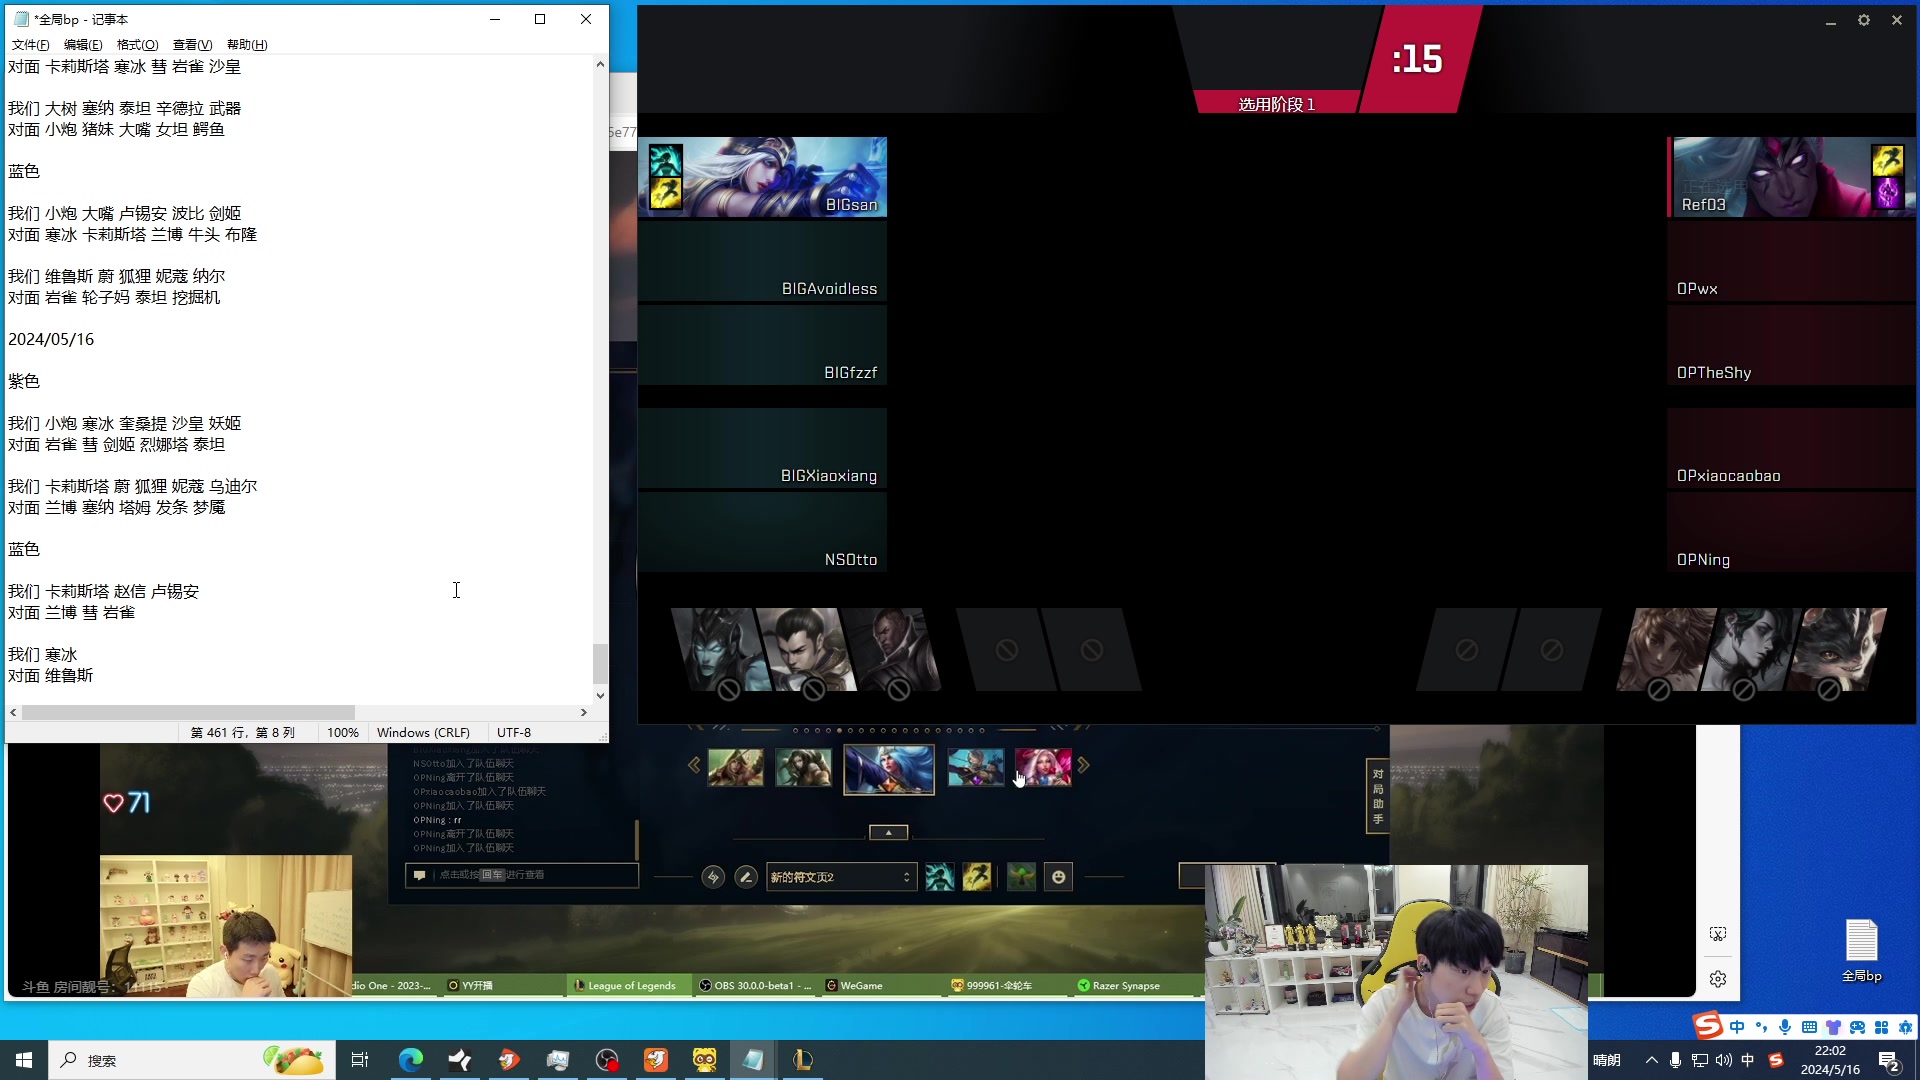Click the screenshot scissors icon
The image size is (1920, 1080).
click(x=1718, y=934)
